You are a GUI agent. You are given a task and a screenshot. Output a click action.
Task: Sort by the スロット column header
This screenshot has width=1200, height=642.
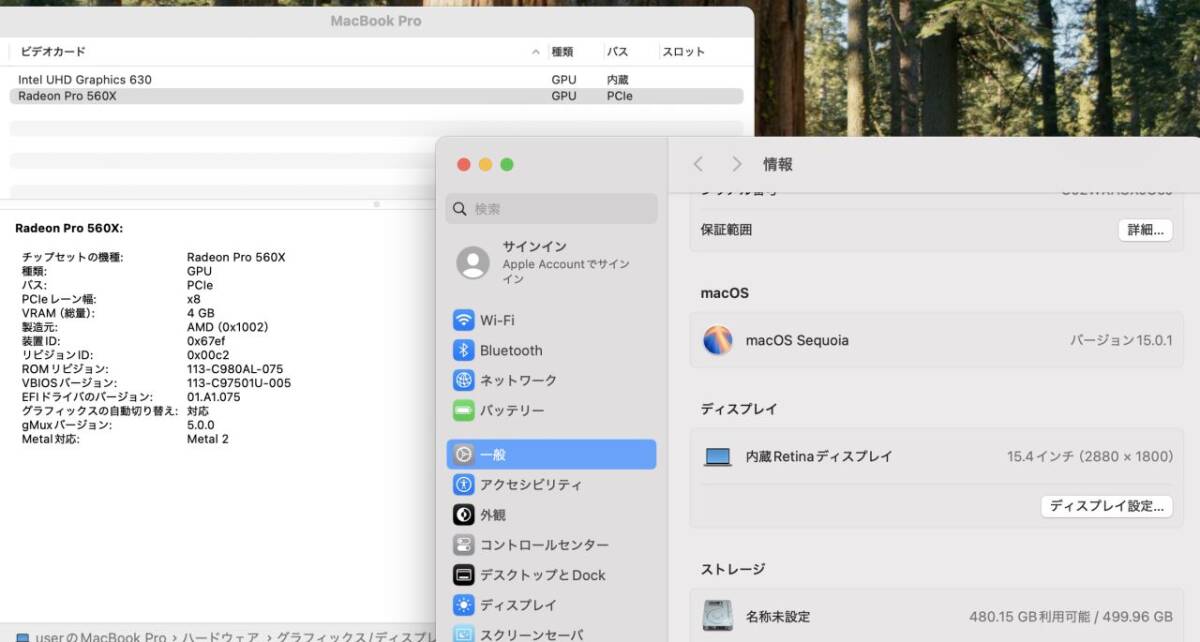coord(683,52)
